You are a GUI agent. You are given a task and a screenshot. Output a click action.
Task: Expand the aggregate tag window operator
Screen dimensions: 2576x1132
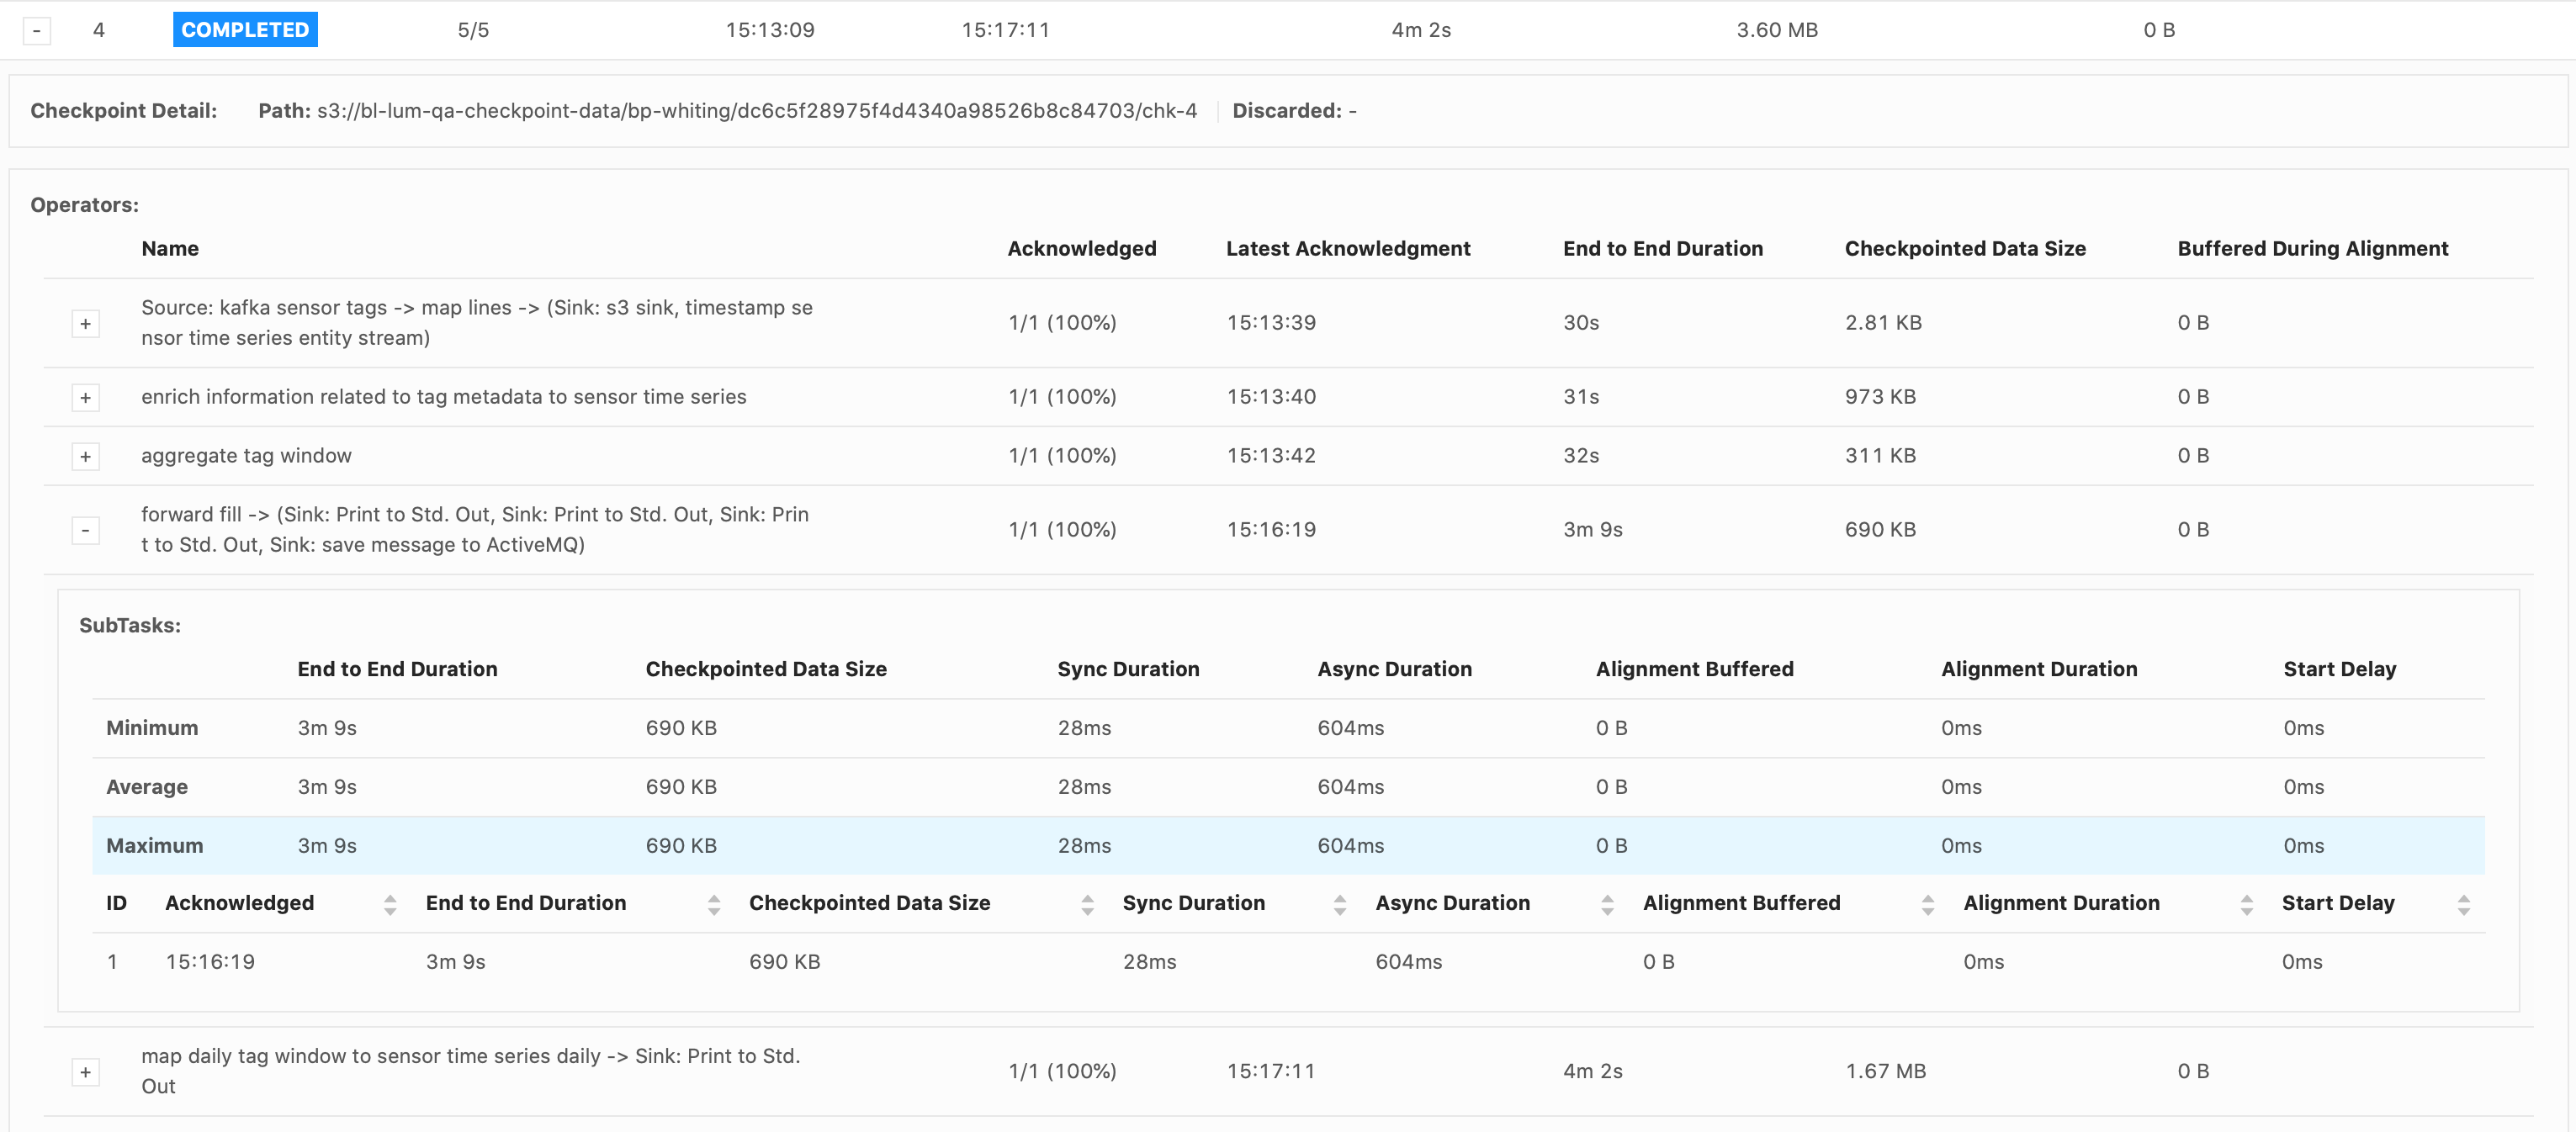(x=85, y=456)
